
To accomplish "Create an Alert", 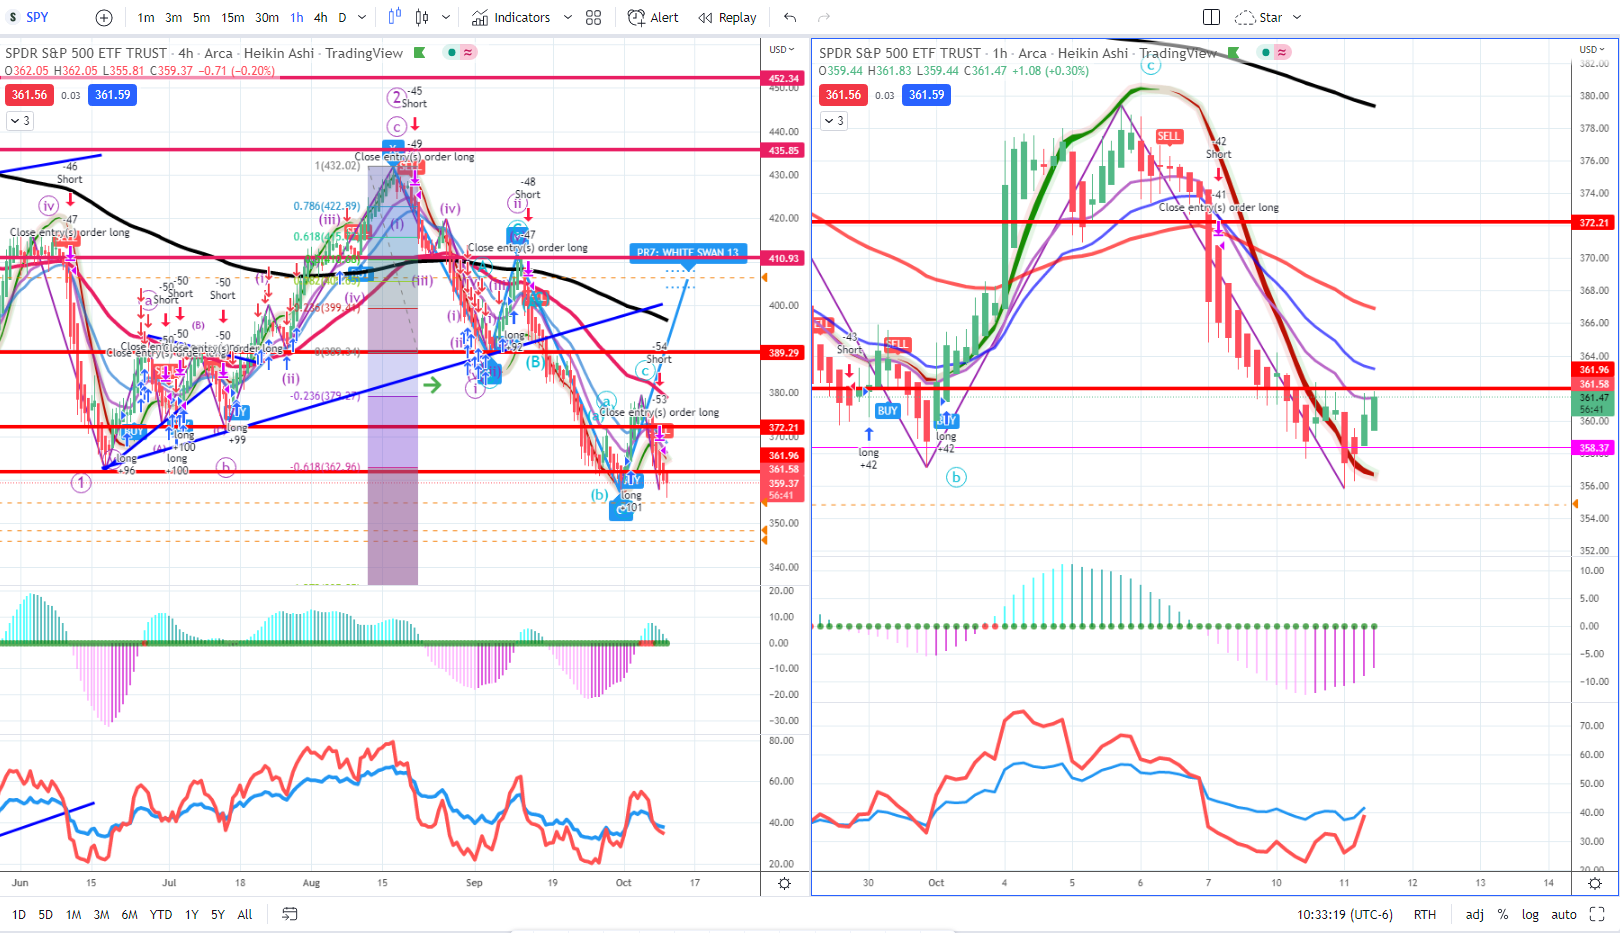I will (x=653, y=17).
